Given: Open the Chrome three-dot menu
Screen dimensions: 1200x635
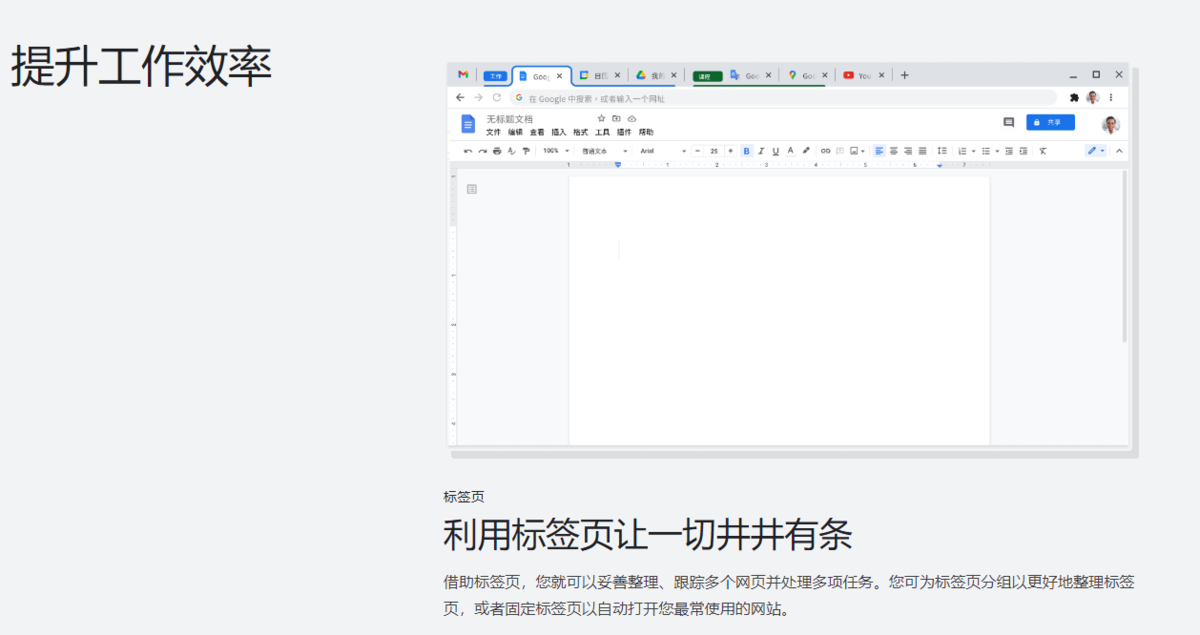Looking at the screenshot, I should coord(1111,98).
